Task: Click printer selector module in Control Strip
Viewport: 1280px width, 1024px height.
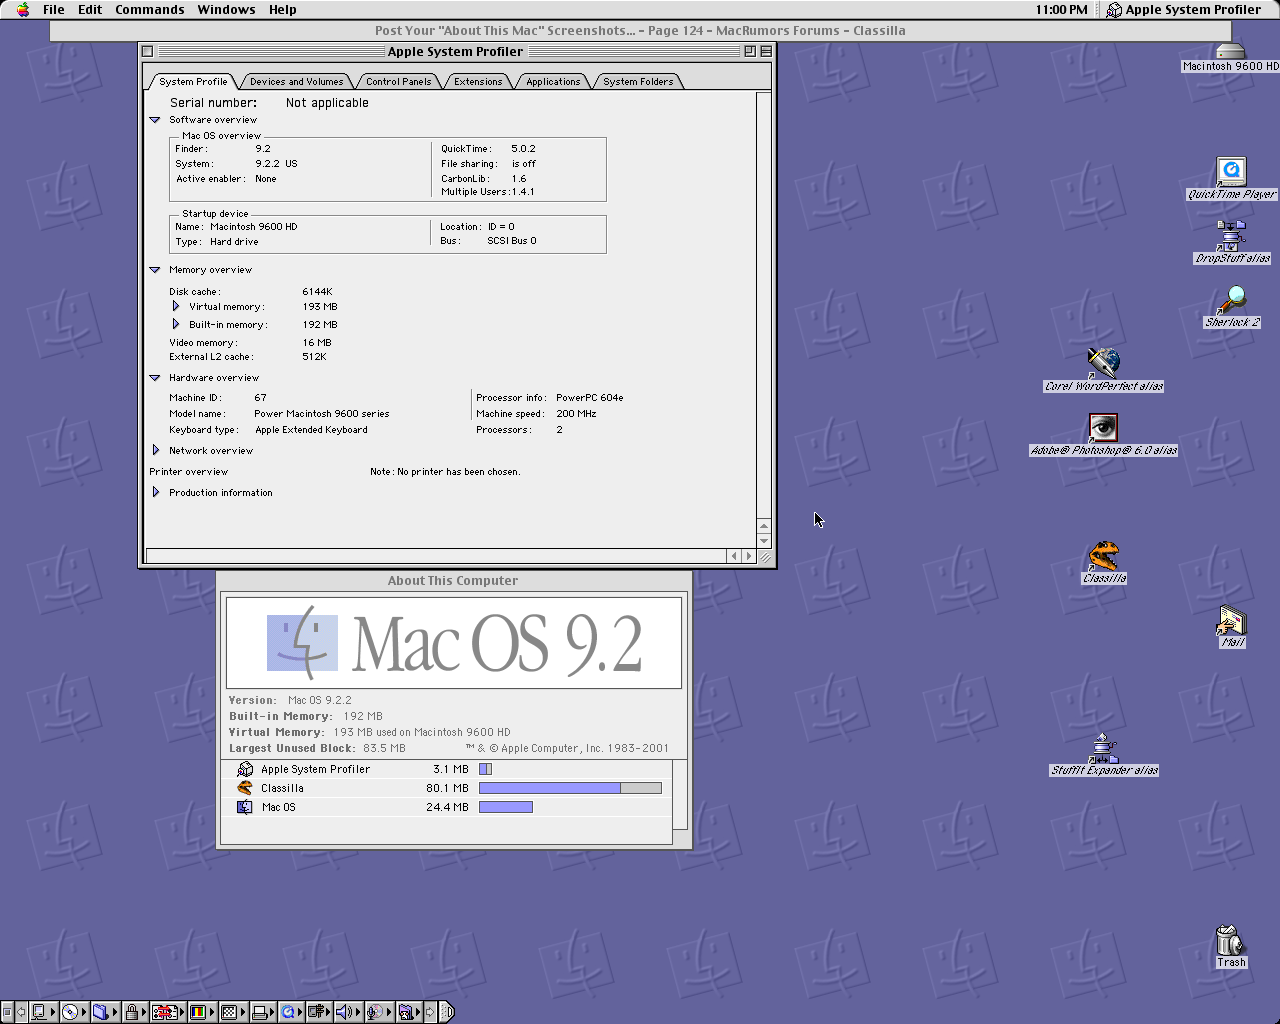Action: (264, 1012)
